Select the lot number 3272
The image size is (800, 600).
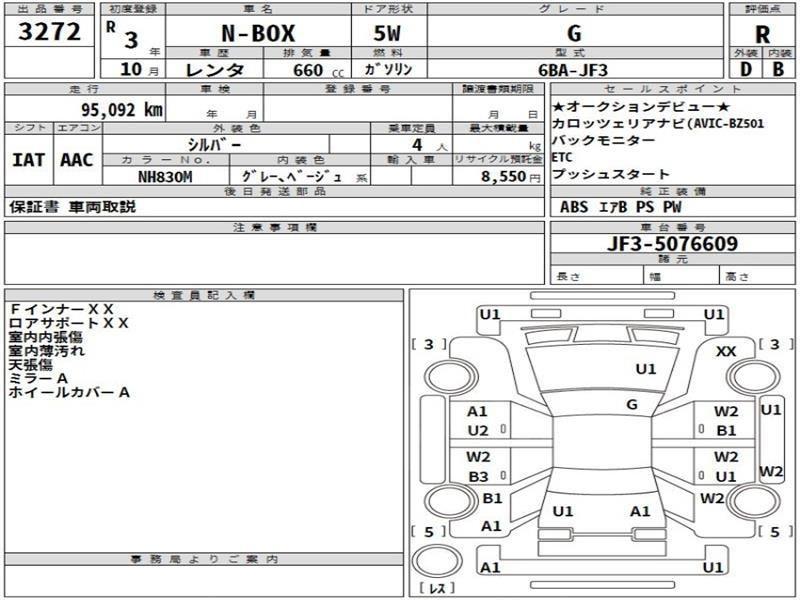(49, 31)
